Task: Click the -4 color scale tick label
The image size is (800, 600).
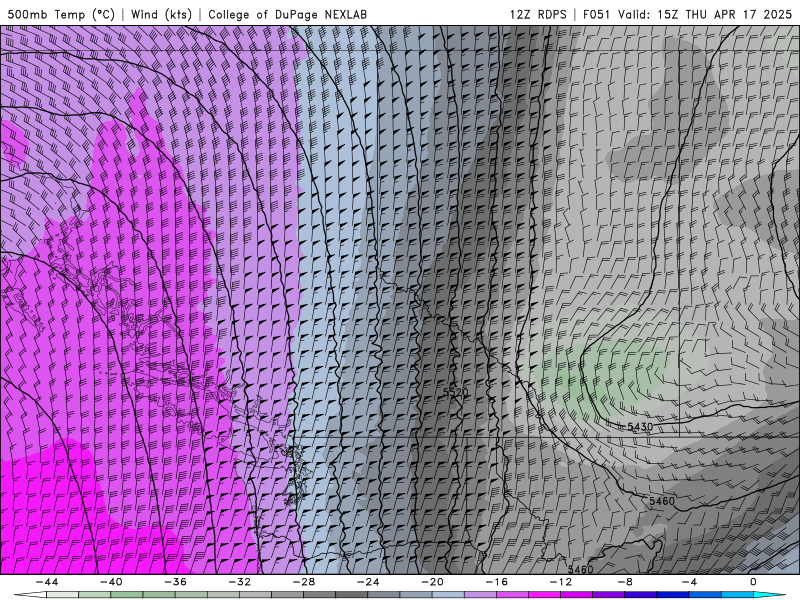Action: click(689, 582)
